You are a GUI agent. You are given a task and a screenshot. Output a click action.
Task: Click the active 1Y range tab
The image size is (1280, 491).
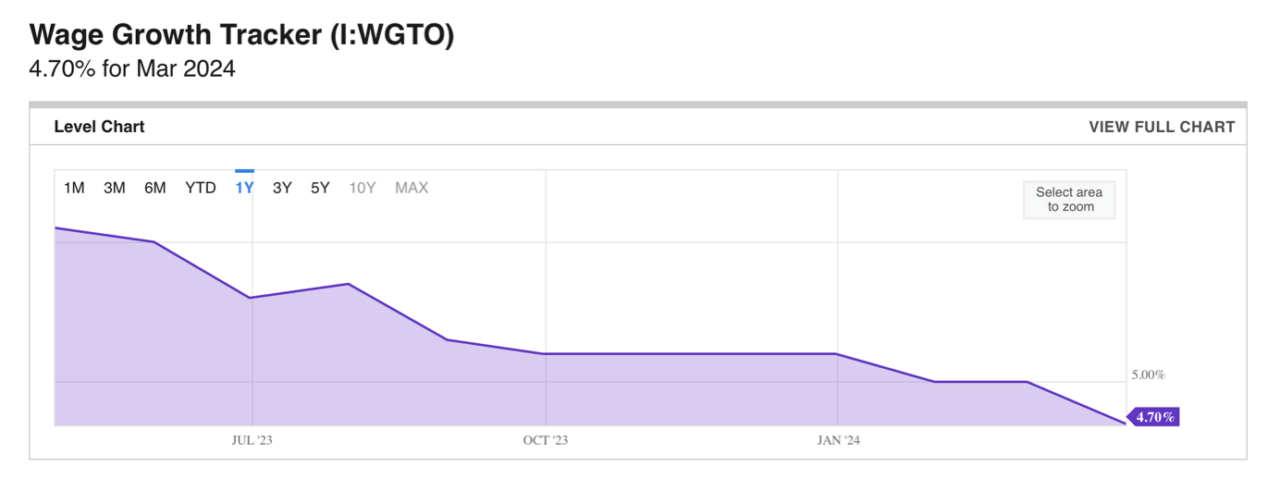[244, 188]
